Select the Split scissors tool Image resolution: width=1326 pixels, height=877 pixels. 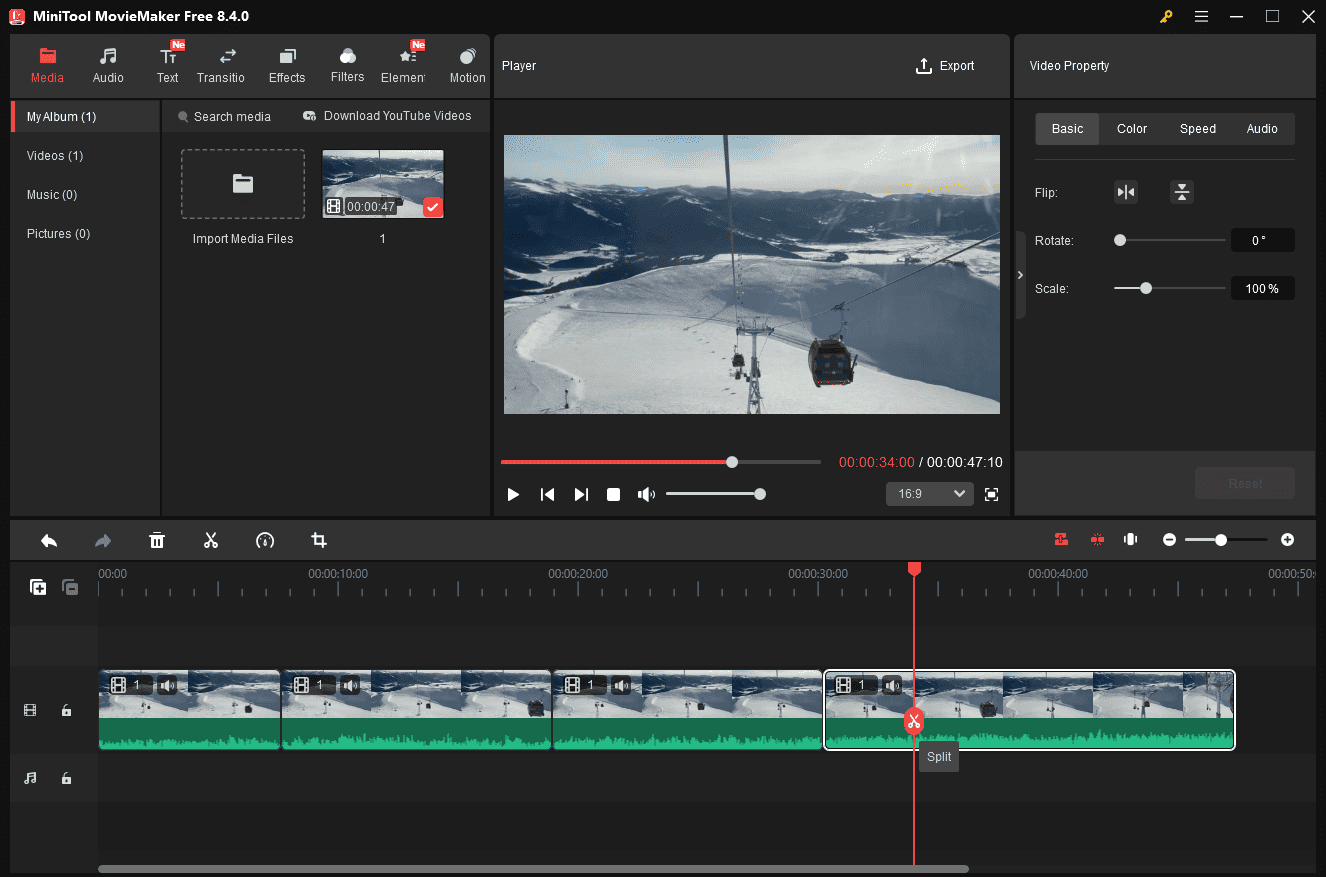pyautogui.click(x=211, y=540)
